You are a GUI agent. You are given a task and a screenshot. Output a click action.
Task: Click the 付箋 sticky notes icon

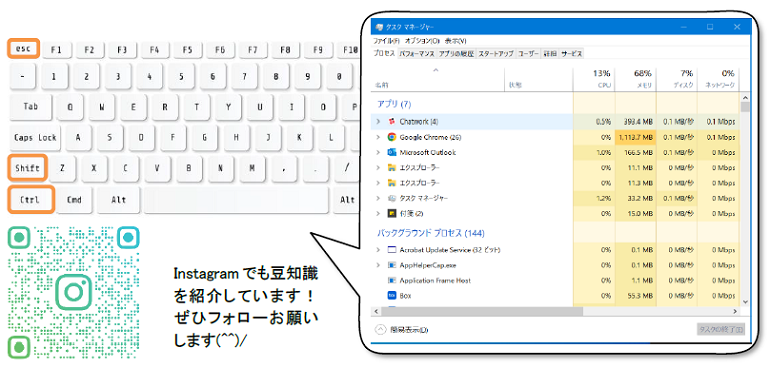pos(392,214)
